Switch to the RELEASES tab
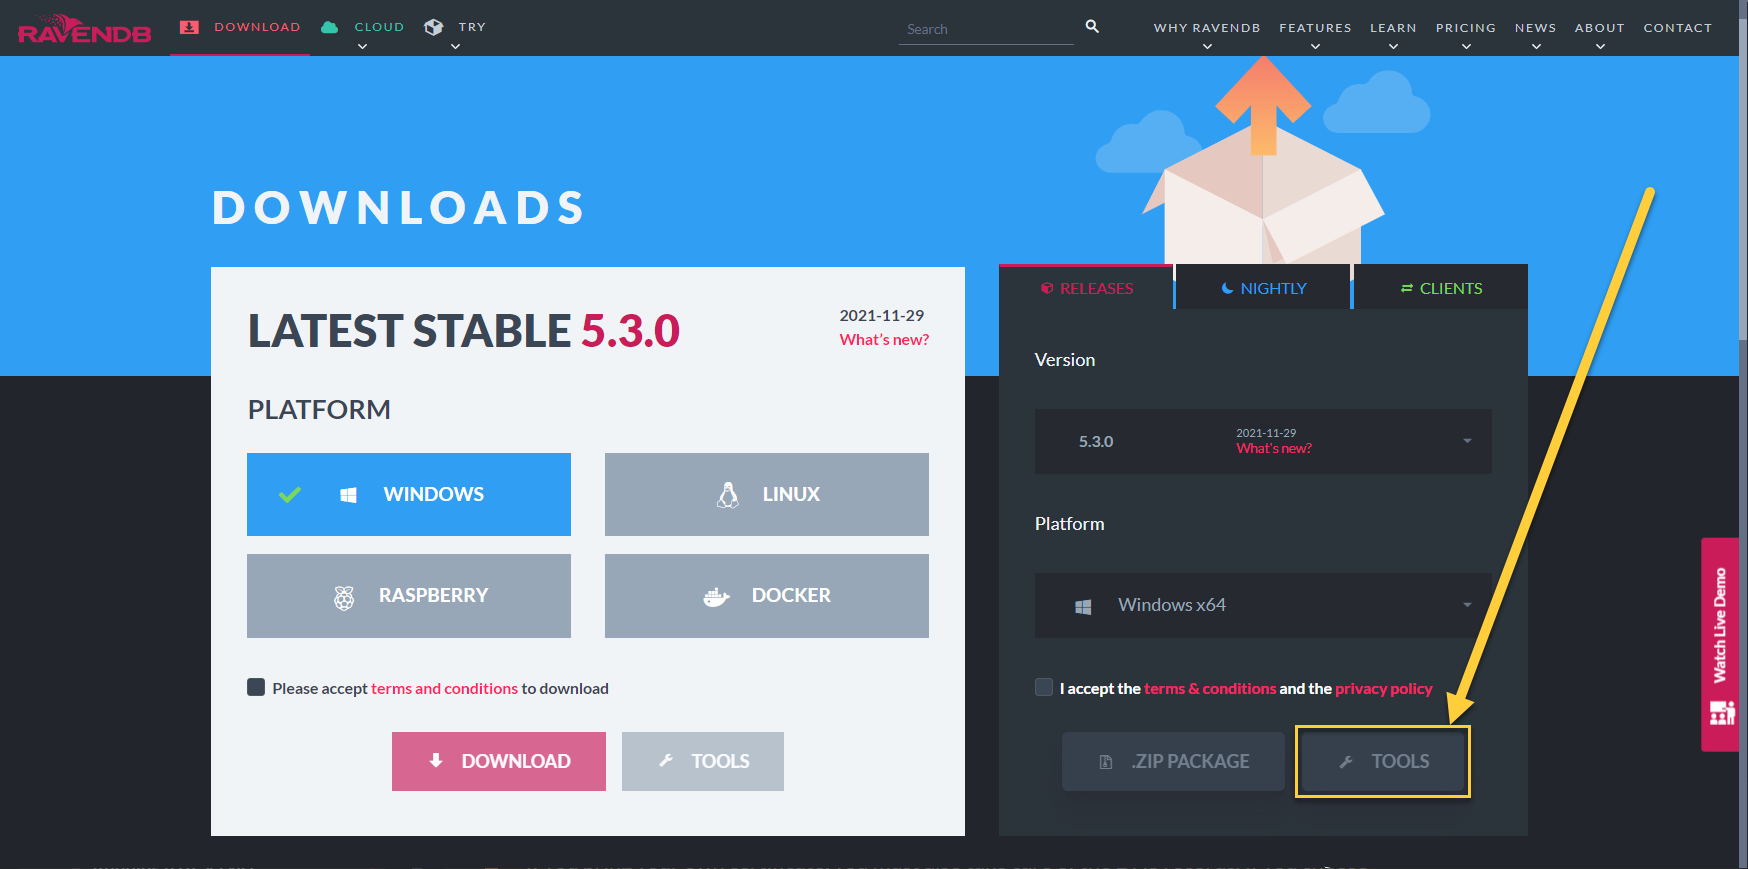1748x869 pixels. tap(1086, 288)
